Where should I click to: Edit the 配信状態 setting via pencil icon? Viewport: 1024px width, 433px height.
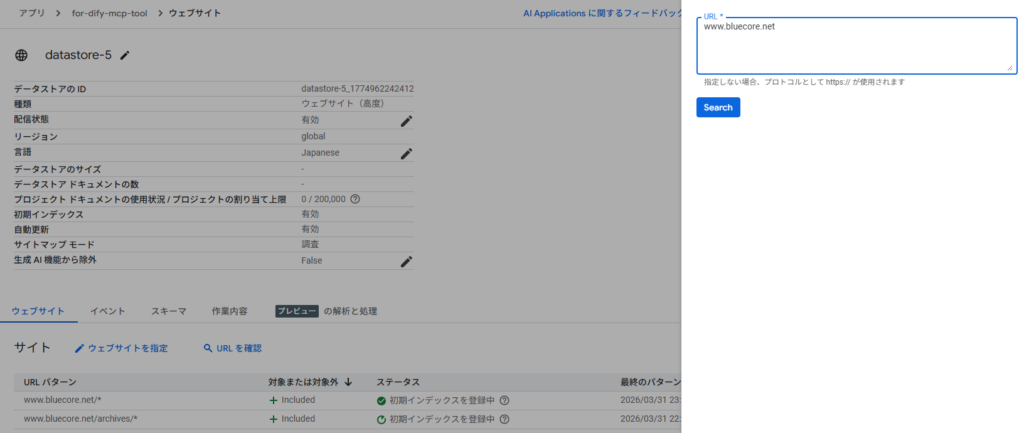point(406,120)
